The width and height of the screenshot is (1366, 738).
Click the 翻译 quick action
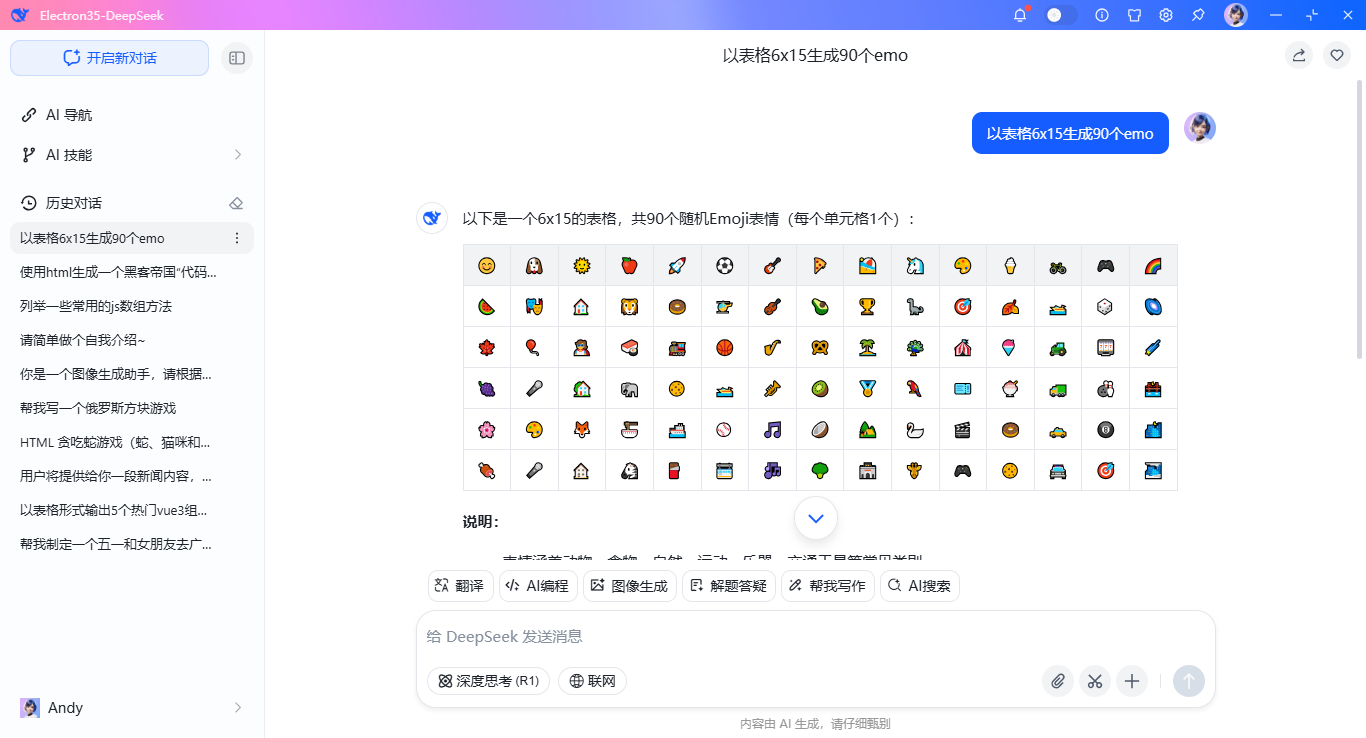[x=460, y=586]
